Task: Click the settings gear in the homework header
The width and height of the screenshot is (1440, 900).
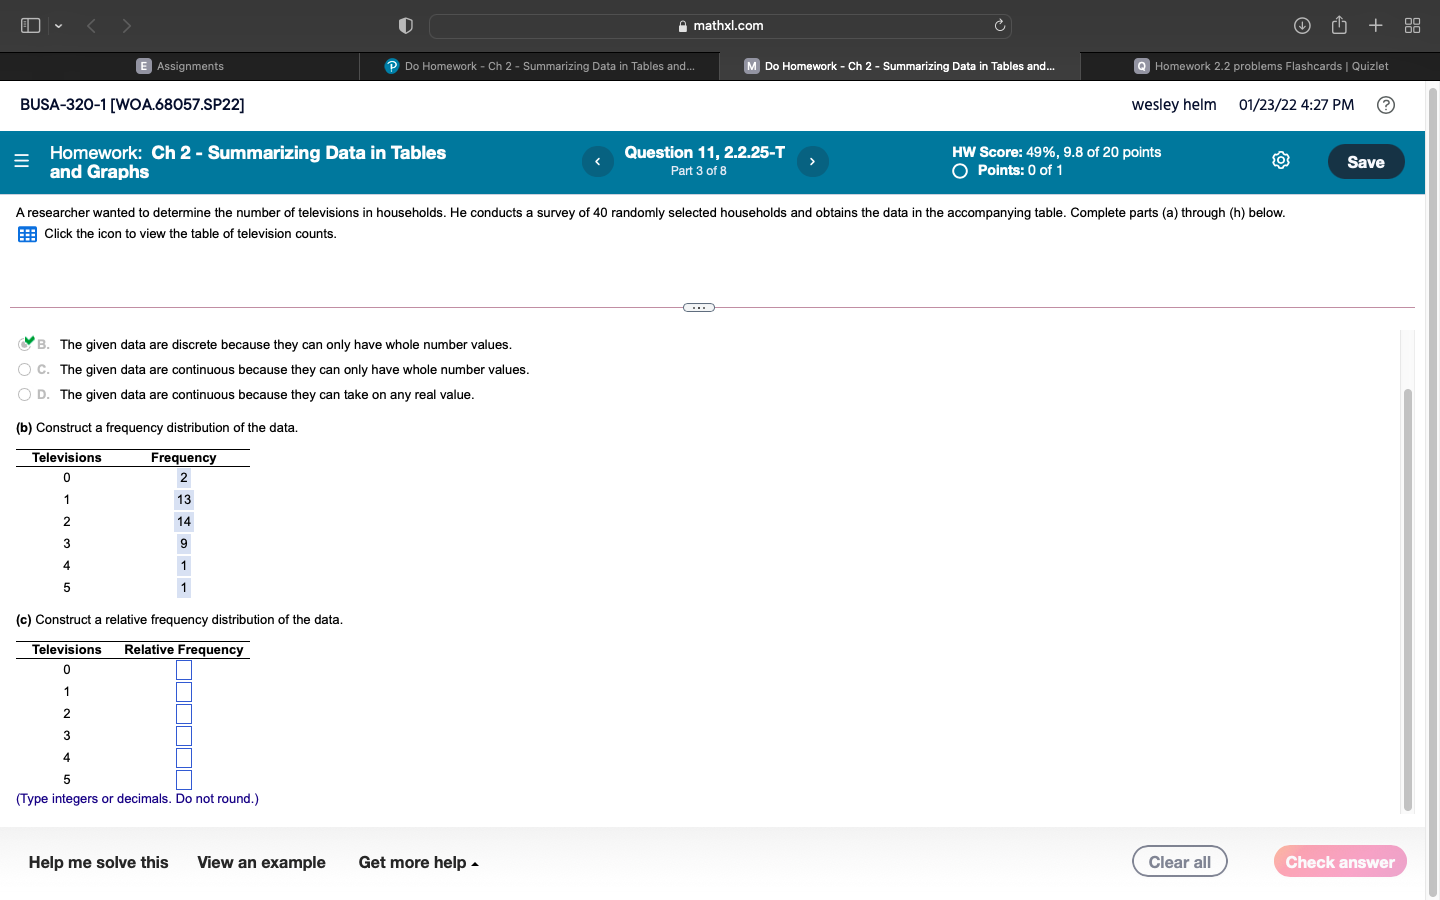Action: pos(1281,160)
